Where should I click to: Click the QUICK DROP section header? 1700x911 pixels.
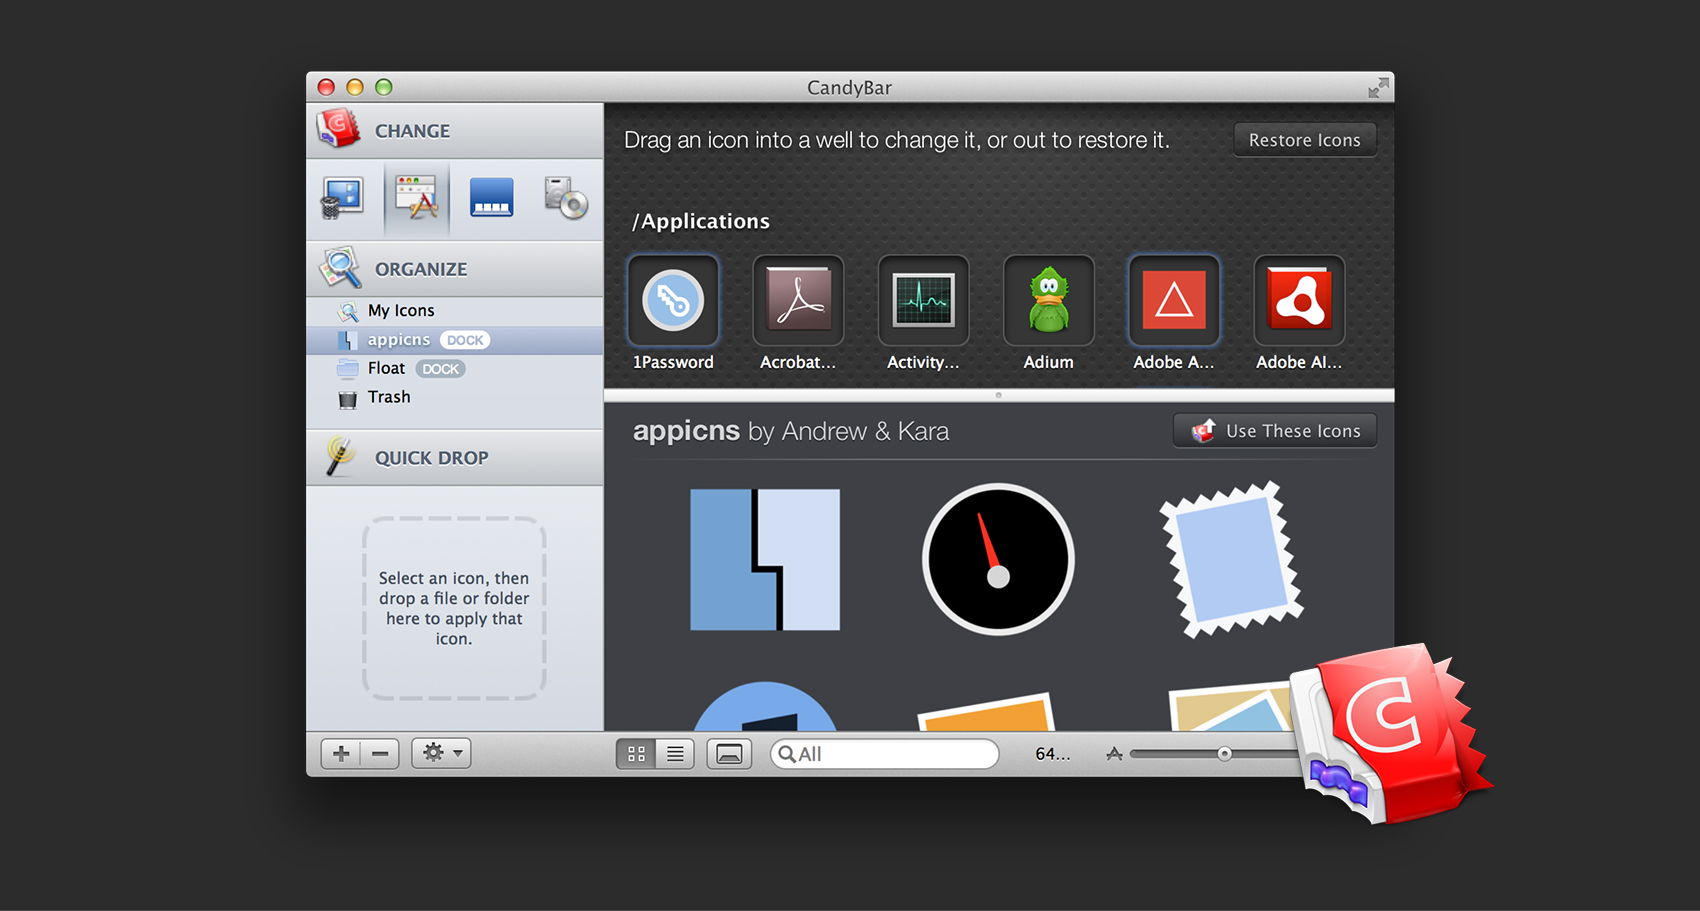(455, 458)
